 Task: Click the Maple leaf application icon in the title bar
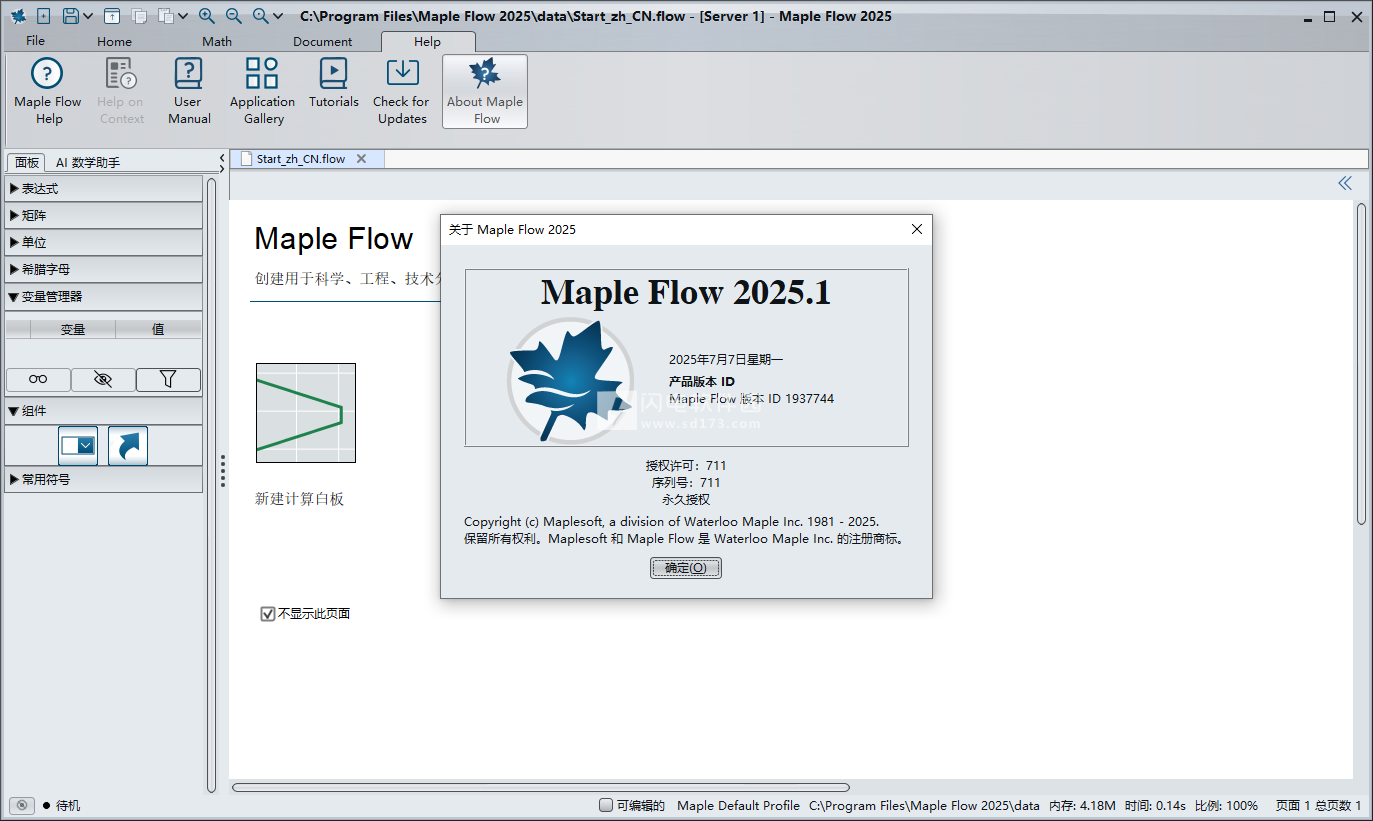tap(18, 16)
